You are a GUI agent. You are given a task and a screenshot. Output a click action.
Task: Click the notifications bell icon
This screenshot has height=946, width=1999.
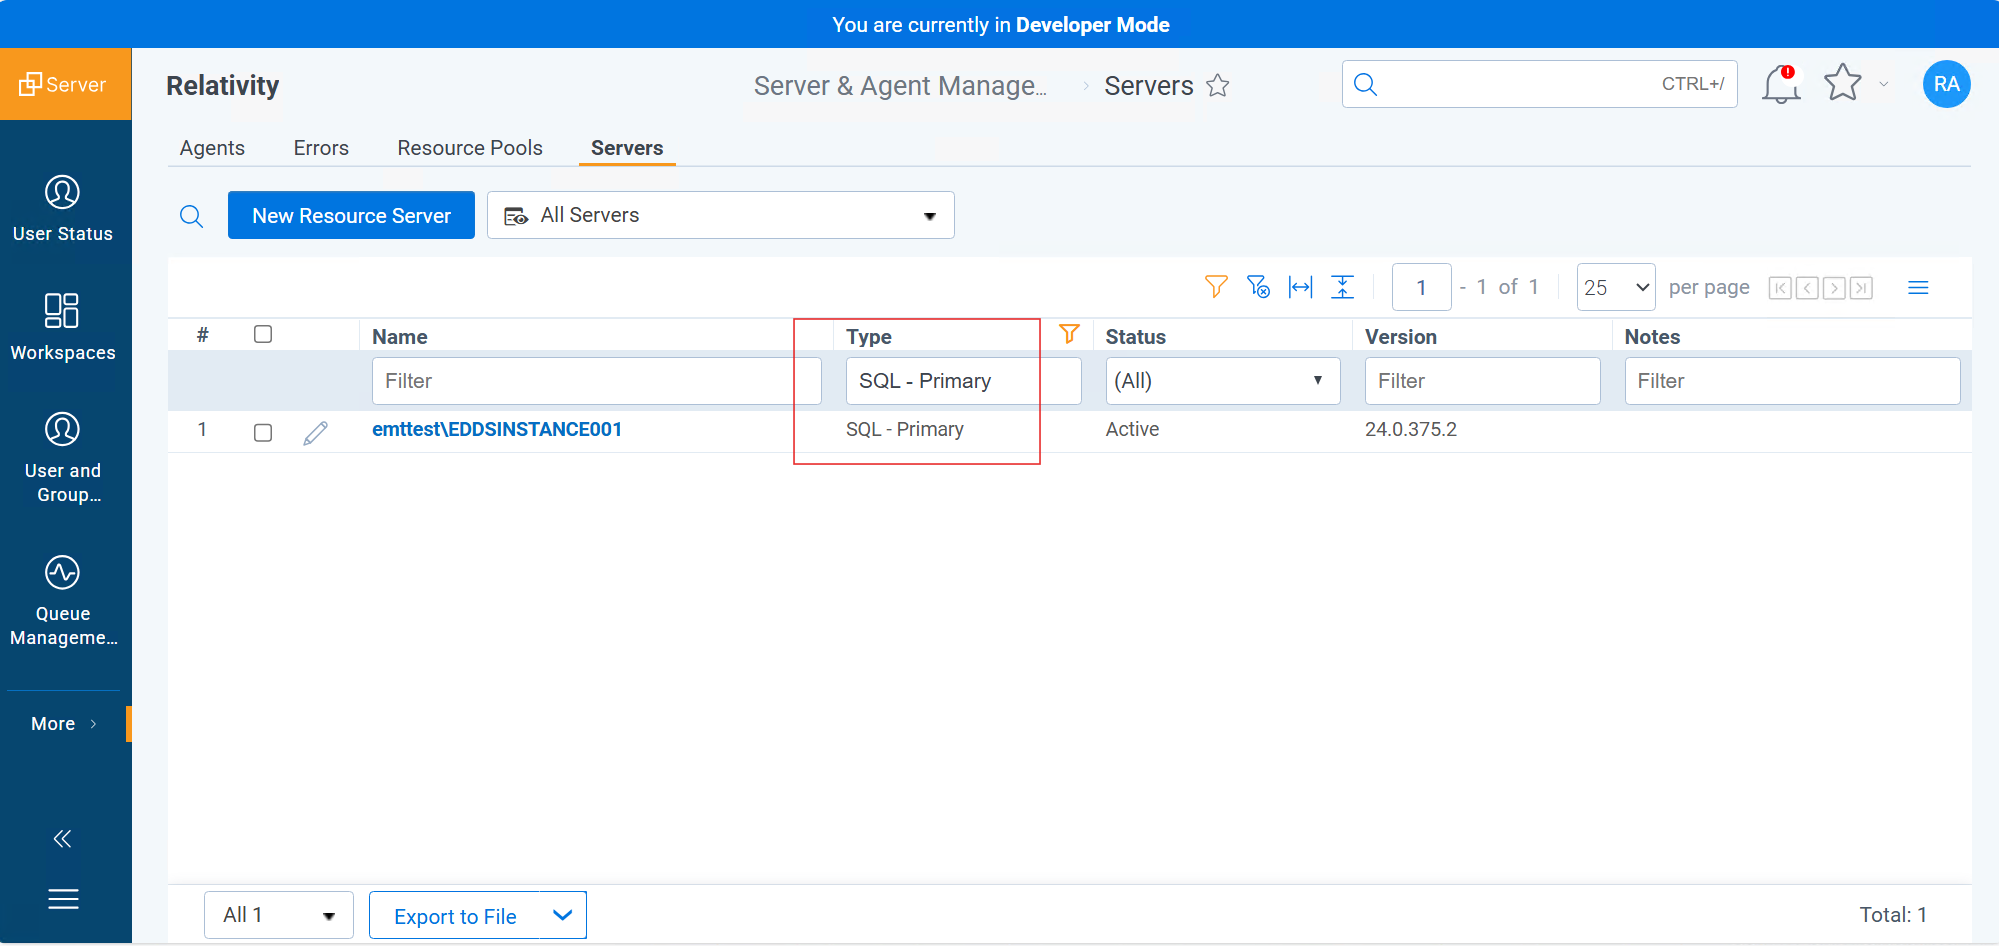tap(1780, 85)
